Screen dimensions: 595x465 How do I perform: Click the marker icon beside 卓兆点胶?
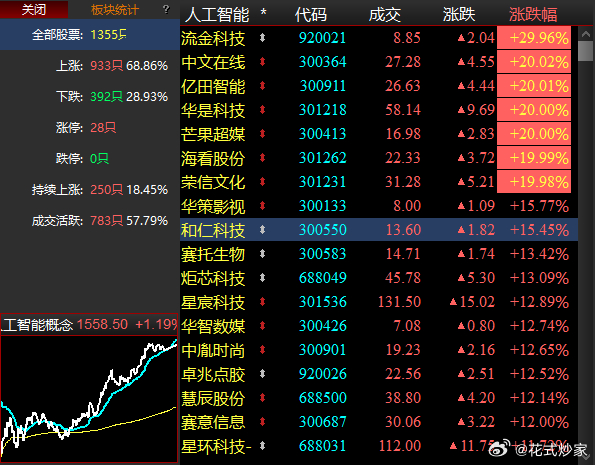pos(262,374)
